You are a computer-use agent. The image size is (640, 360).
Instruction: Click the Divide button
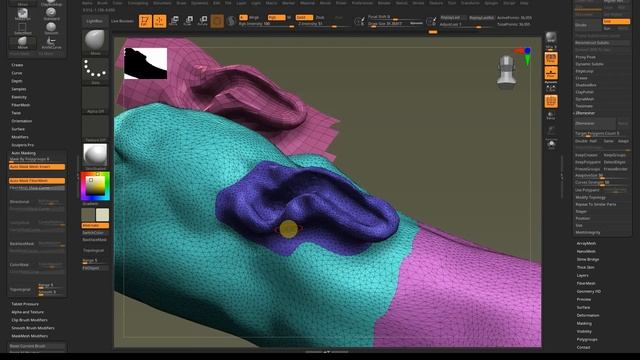tap(588, 25)
